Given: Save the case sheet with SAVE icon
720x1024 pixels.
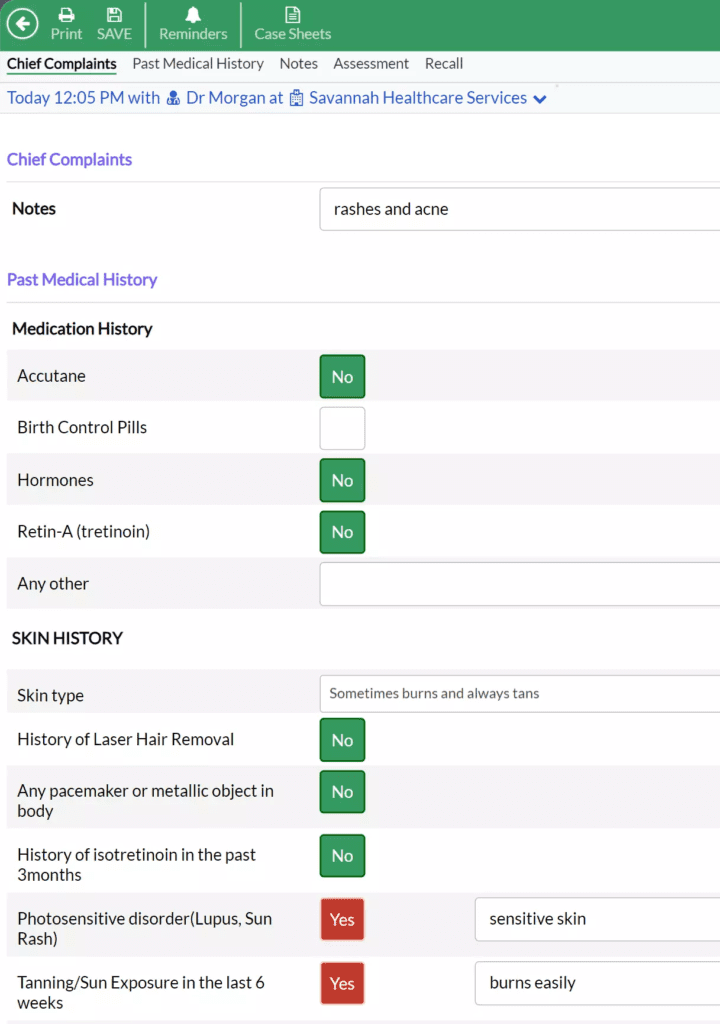Looking at the screenshot, I should coord(114,15).
